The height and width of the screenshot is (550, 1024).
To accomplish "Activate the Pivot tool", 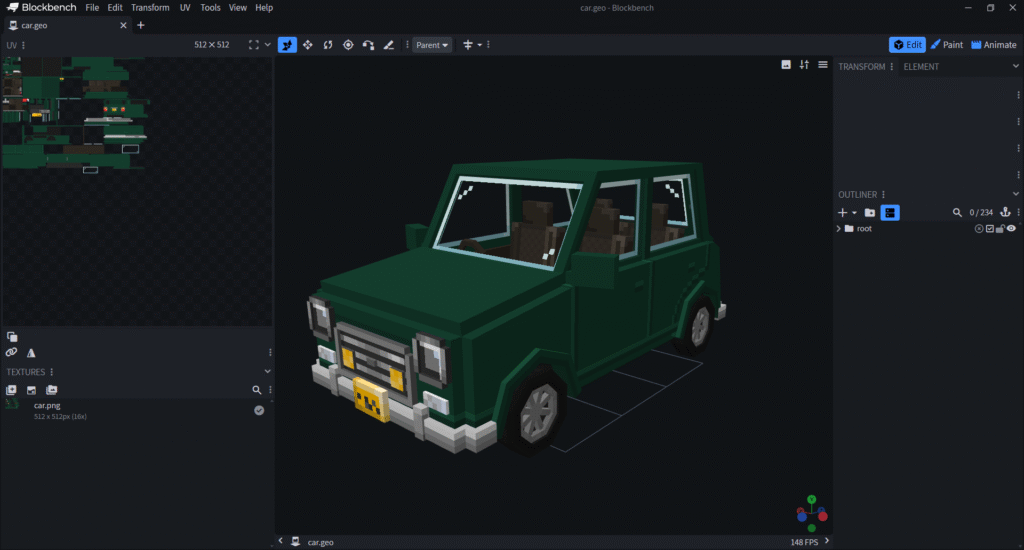I will (348, 45).
